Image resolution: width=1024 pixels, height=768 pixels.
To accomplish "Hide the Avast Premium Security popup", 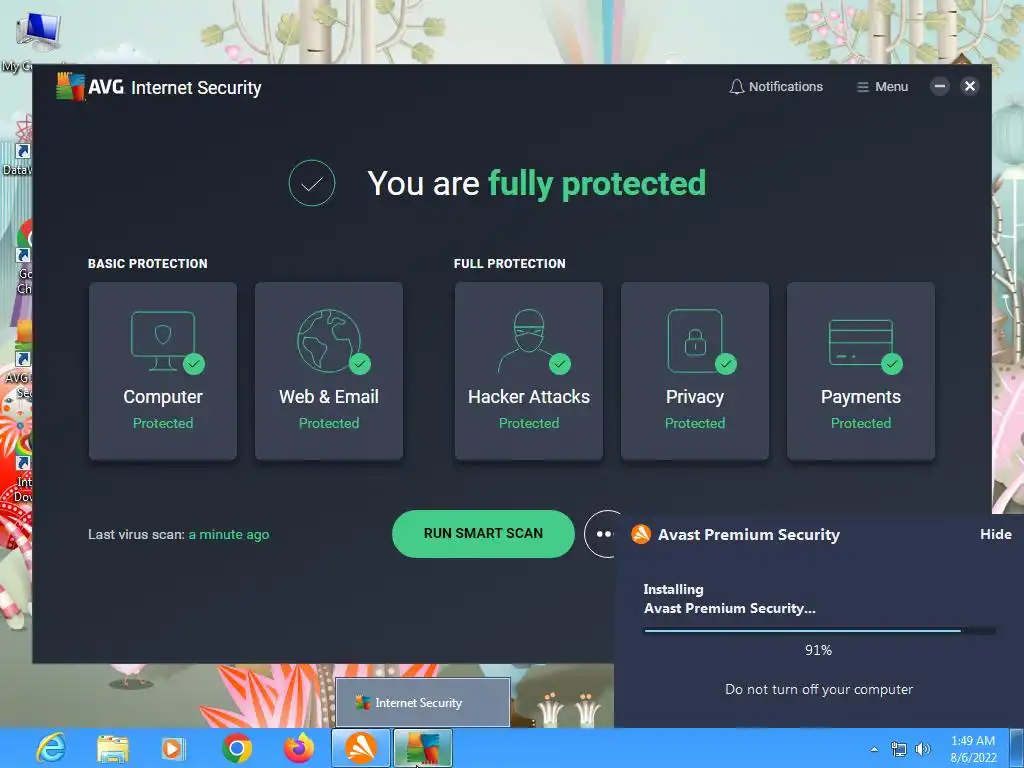I will (x=995, y=534).
